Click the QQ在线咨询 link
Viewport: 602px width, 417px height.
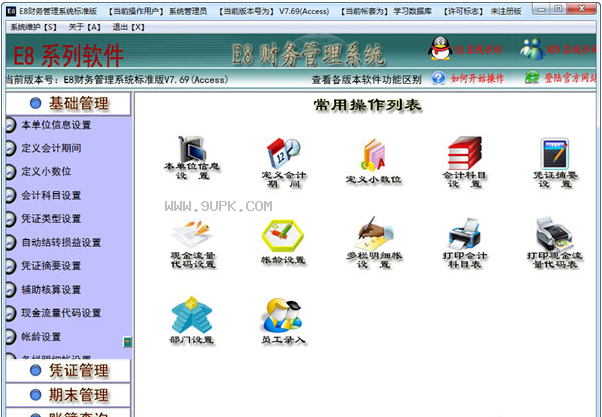coord(478,49)
